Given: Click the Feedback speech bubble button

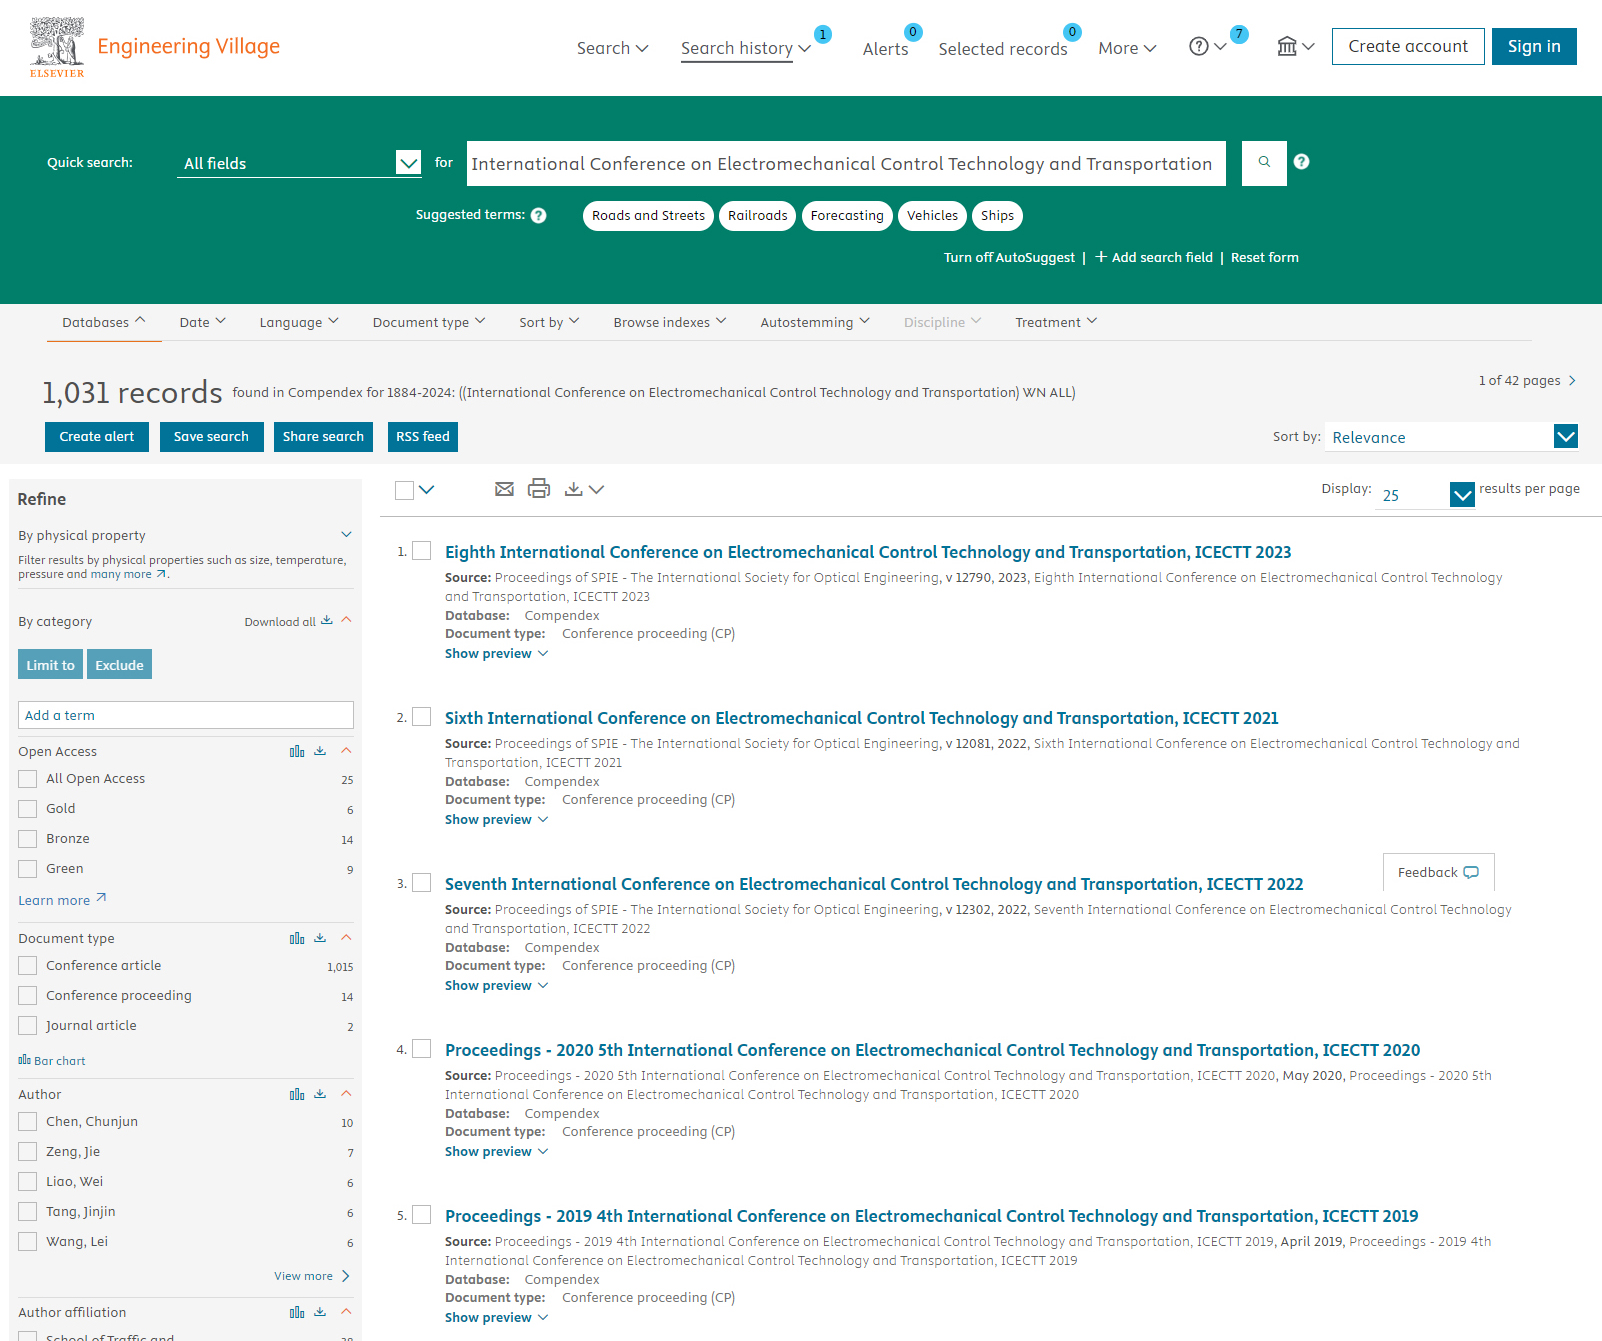Looking at the screenshot, I should [x=1438, y=872].
